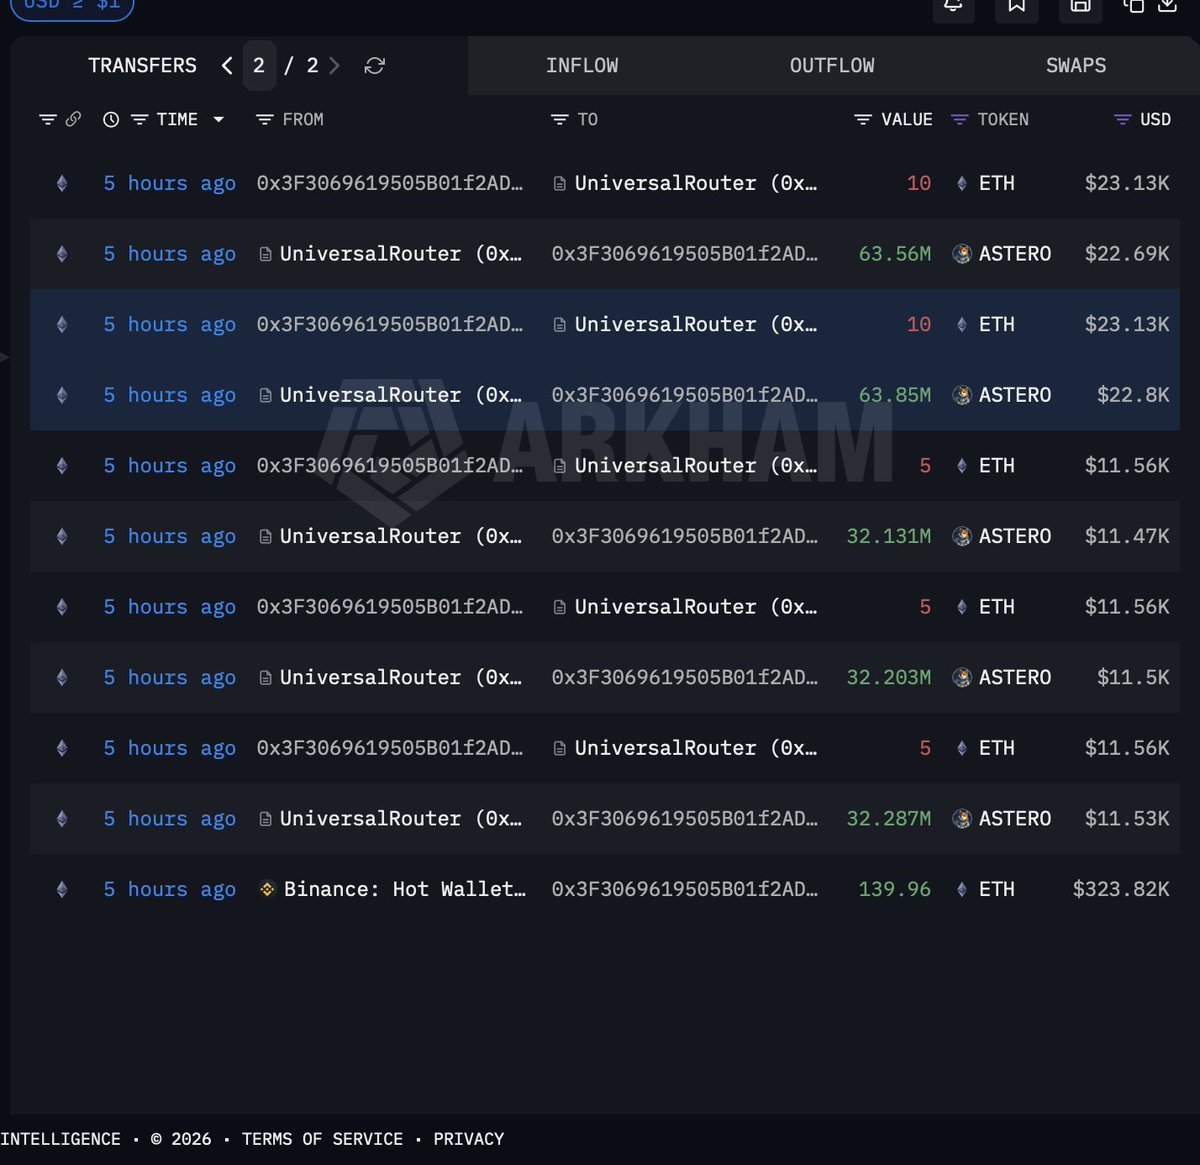The image size is (1200, 1165).
Task: Open the TIME column filter icon
Action: point(140,120)
